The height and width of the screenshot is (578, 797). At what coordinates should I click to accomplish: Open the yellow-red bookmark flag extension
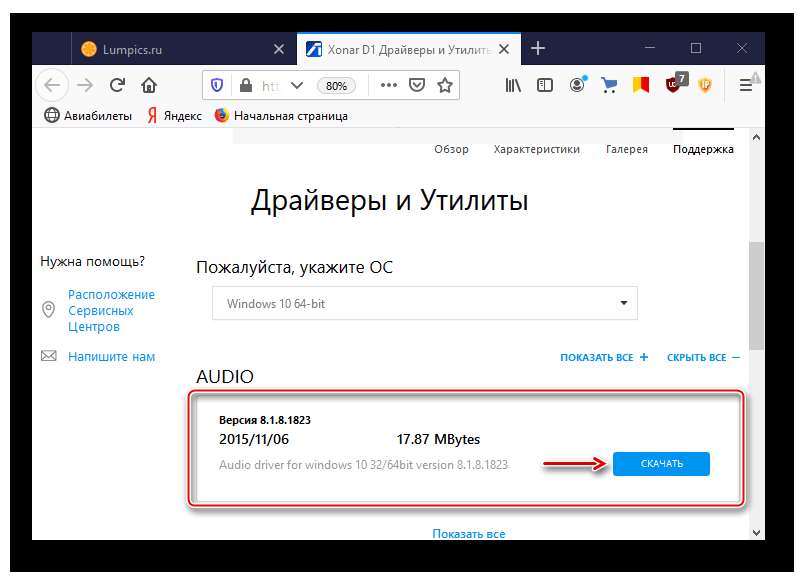tap(640, 85)
